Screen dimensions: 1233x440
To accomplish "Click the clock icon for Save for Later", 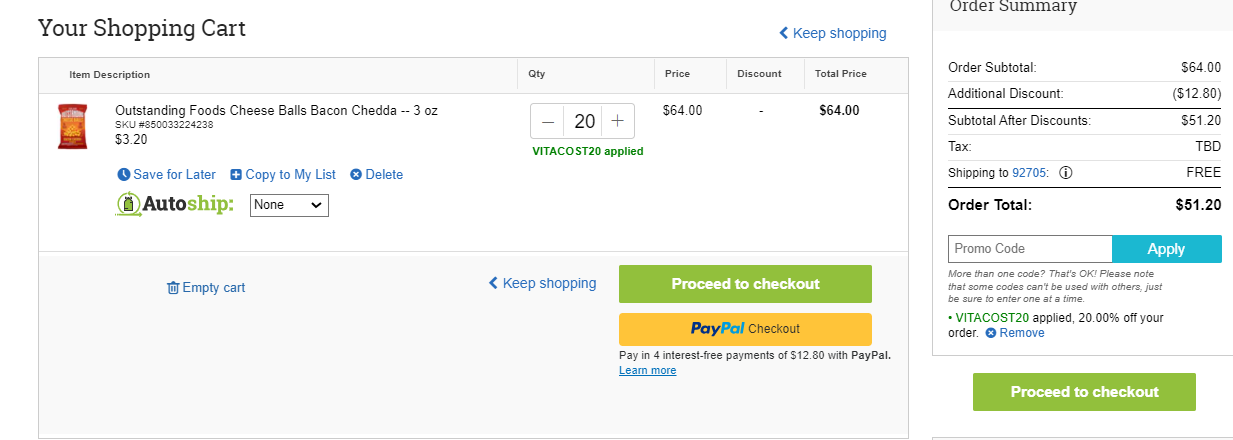I will (x=124, y=174).
